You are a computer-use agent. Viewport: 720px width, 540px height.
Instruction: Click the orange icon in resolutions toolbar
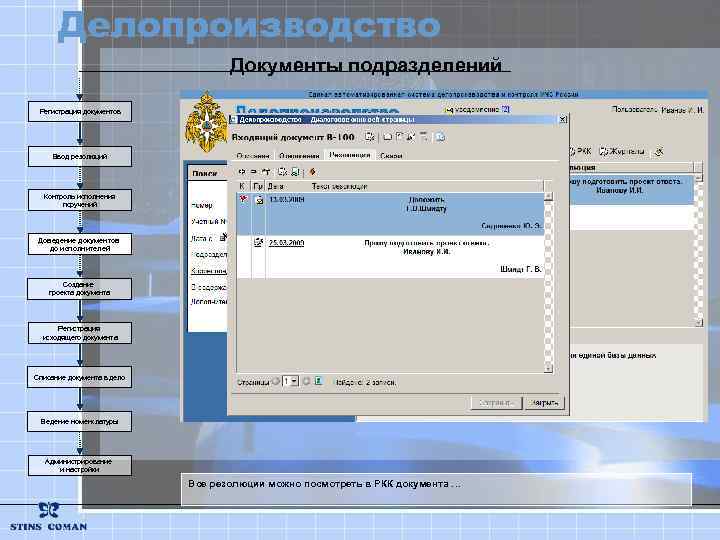pos(312,172)
